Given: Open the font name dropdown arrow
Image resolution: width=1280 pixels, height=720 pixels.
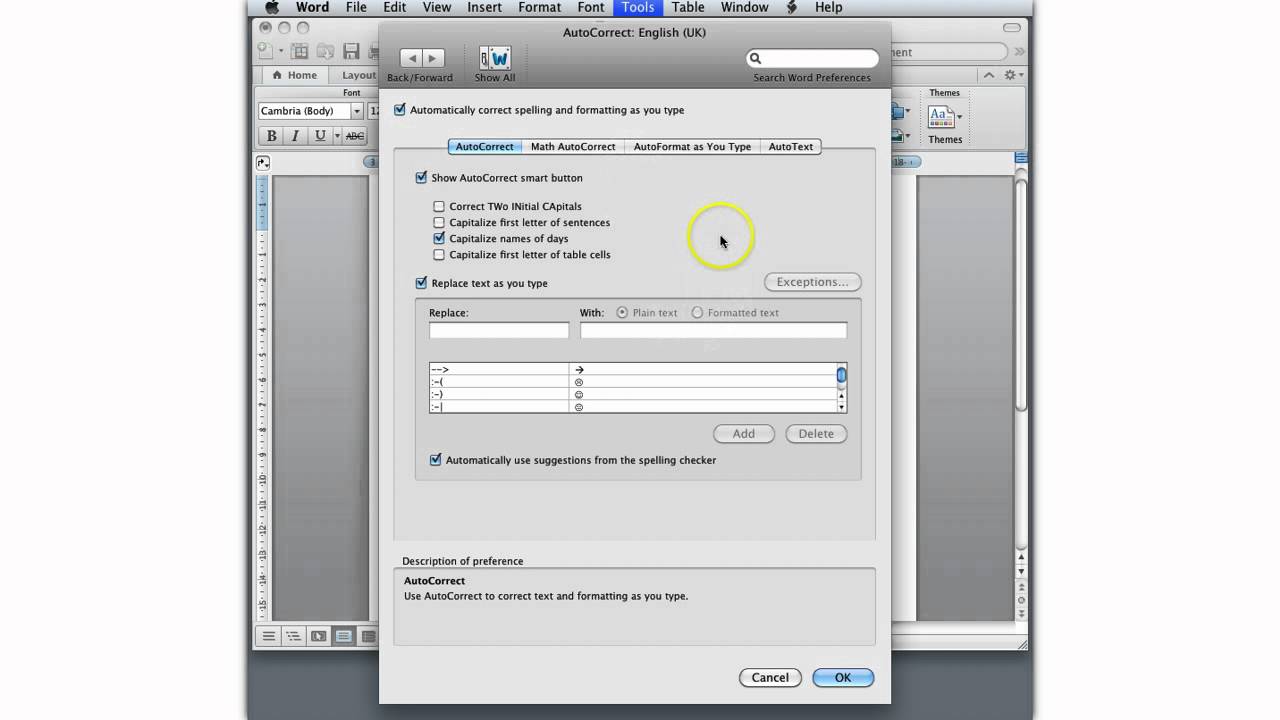Looking at the screenshot, I should point(357,111).
